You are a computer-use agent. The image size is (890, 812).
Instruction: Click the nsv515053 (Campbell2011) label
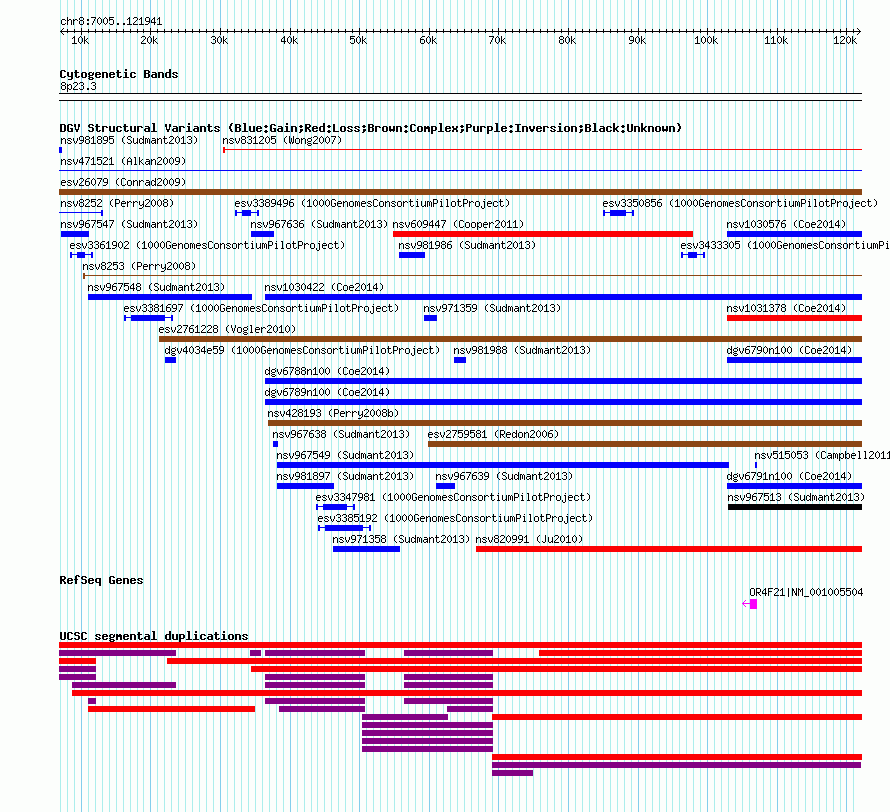(x=822, y=455)
